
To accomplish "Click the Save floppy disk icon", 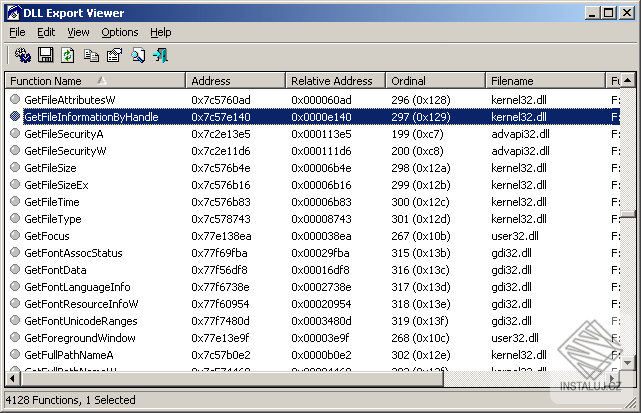I will 45,55.
